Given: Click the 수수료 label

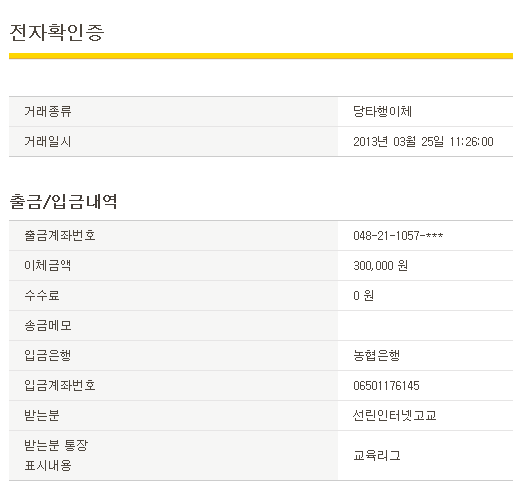Looking at the screenshot, I should click(42, 295).
